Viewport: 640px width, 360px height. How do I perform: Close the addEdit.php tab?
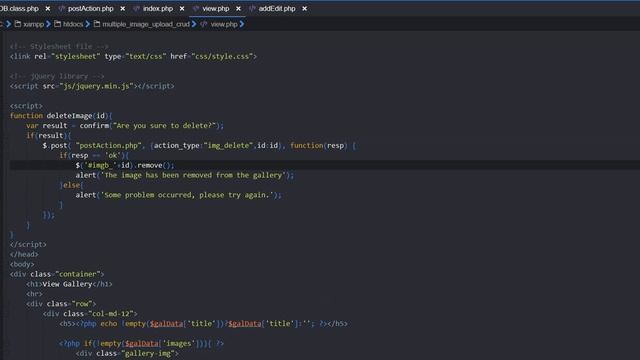click(304, 9)
